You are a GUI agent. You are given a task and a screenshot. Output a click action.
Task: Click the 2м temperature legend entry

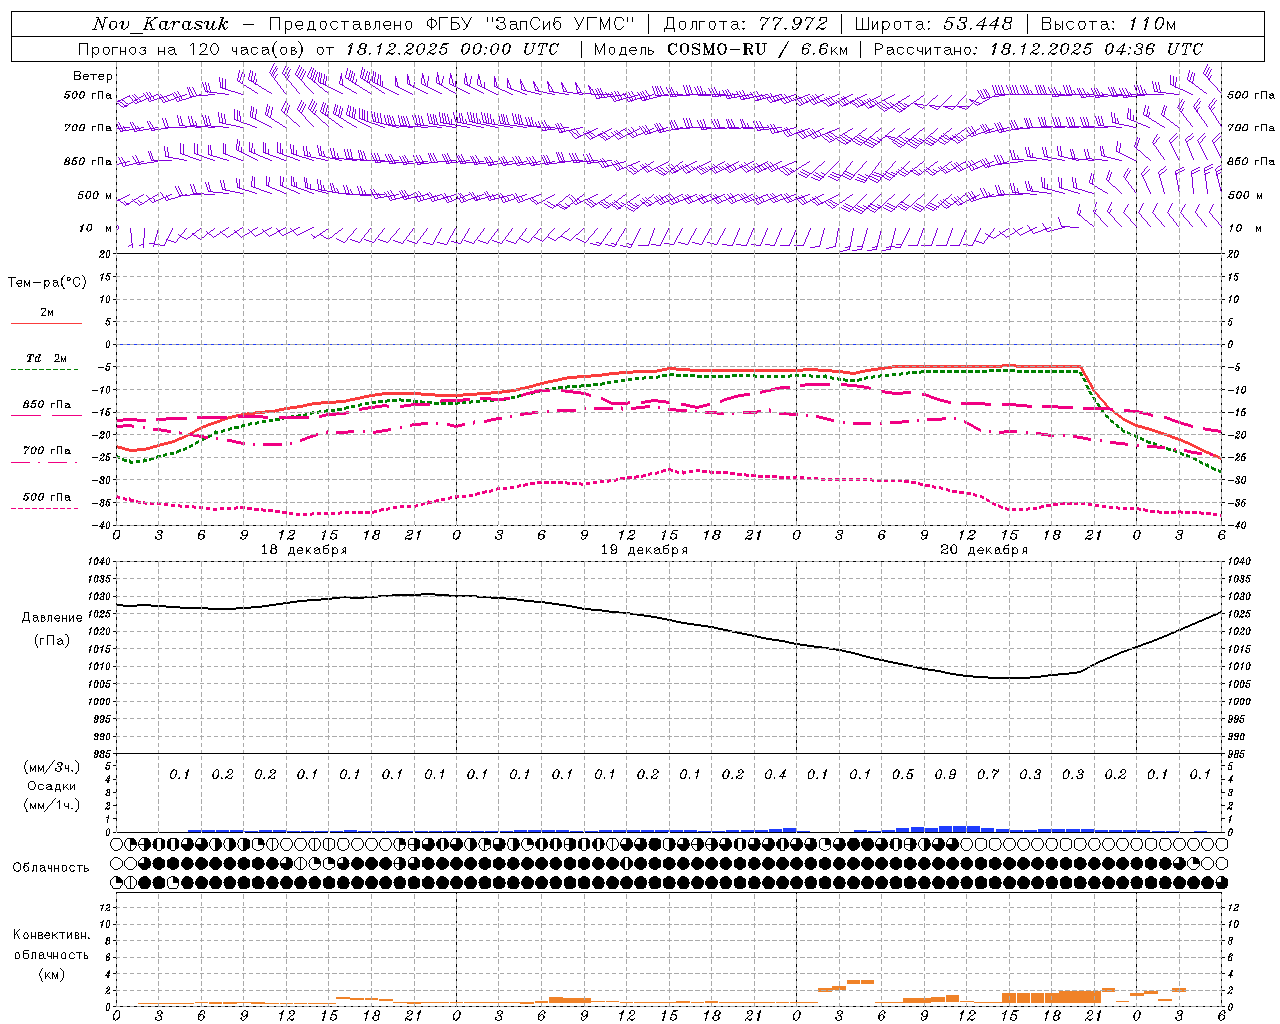[x=46, y=313]
